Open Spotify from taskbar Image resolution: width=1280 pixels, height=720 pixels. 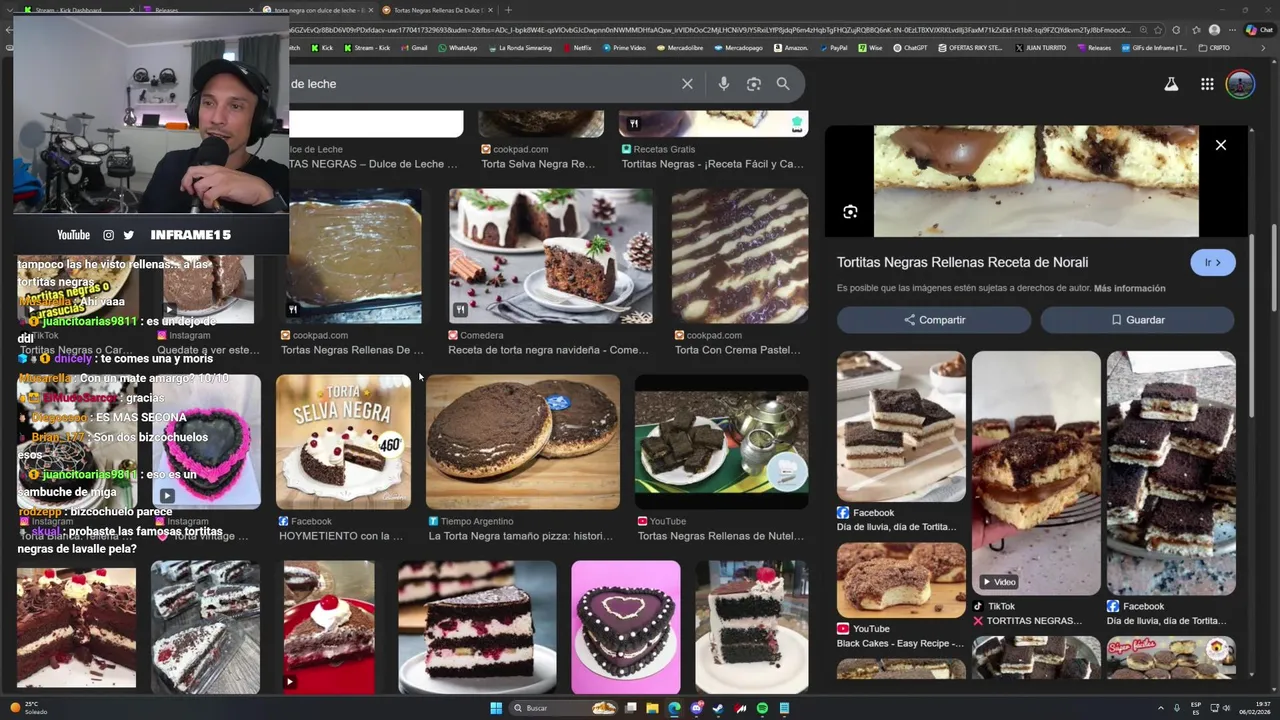(x=762, y=708)
